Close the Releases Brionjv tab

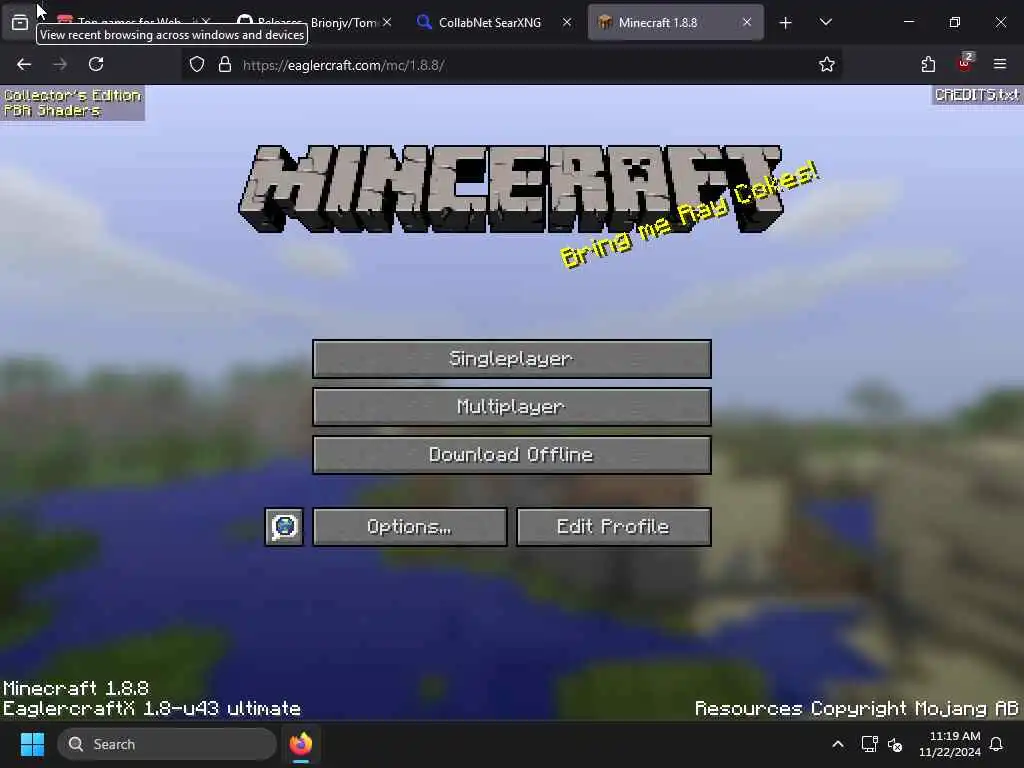tap(387, 22)
